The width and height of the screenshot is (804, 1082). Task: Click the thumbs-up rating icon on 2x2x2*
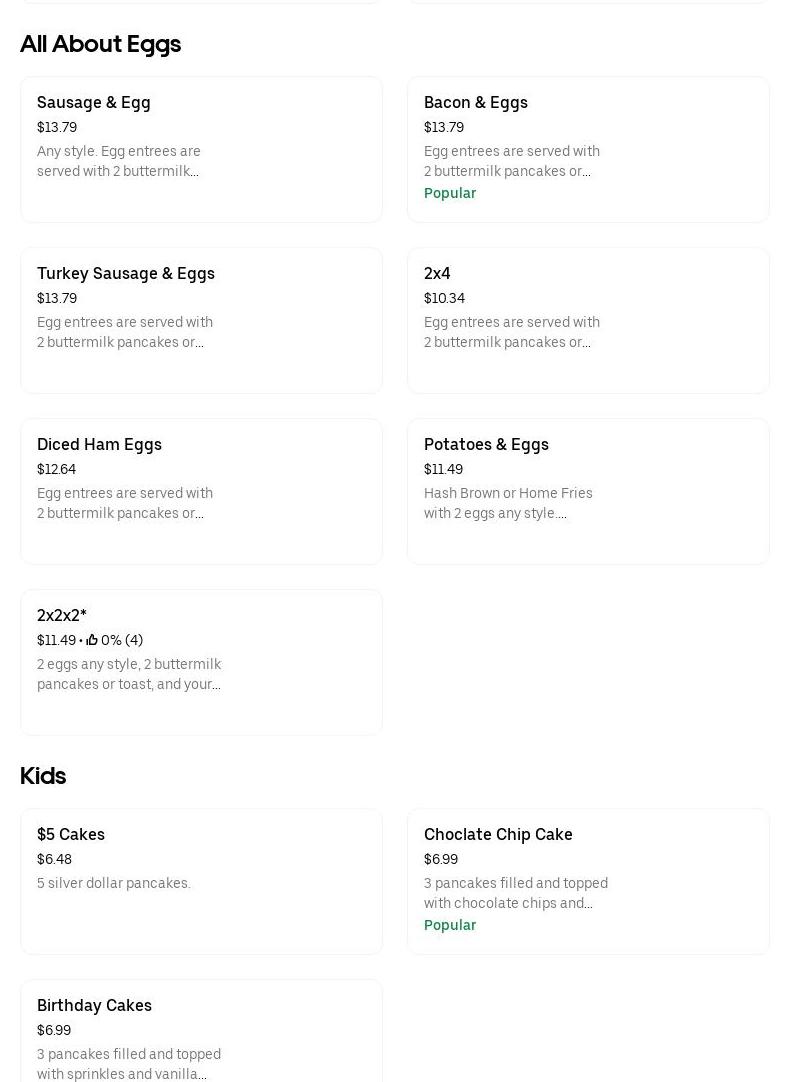92,640
